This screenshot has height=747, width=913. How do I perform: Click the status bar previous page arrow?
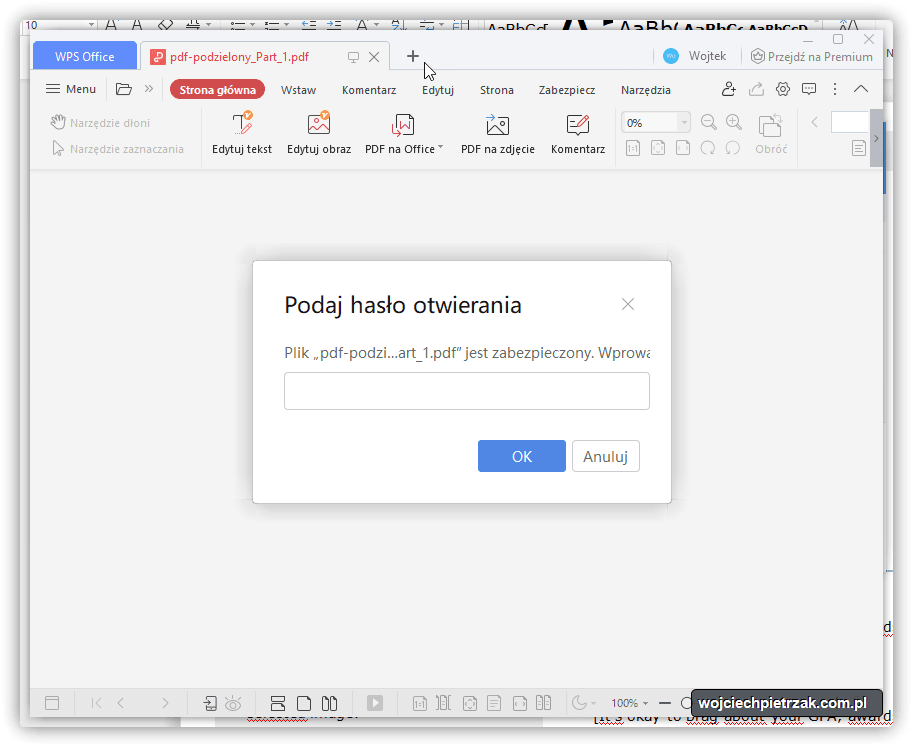coord(121,703)
